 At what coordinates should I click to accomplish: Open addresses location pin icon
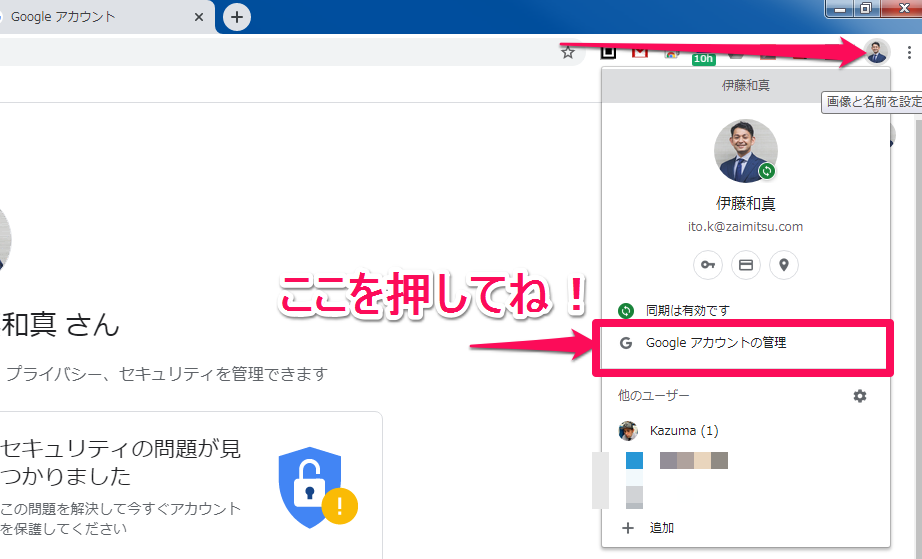tap(783, 265)
